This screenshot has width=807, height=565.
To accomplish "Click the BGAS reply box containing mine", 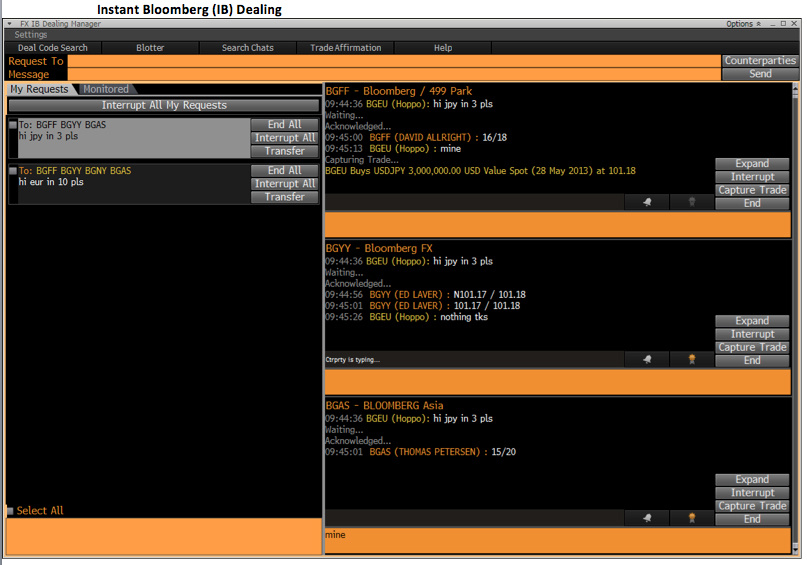I will pos(557,541).
